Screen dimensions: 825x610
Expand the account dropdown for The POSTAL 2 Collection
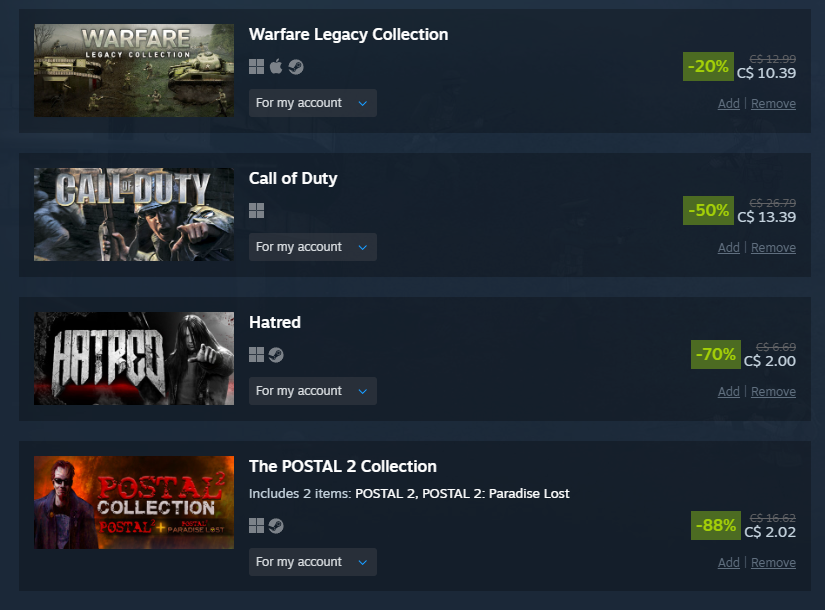(x=313, y=562)
